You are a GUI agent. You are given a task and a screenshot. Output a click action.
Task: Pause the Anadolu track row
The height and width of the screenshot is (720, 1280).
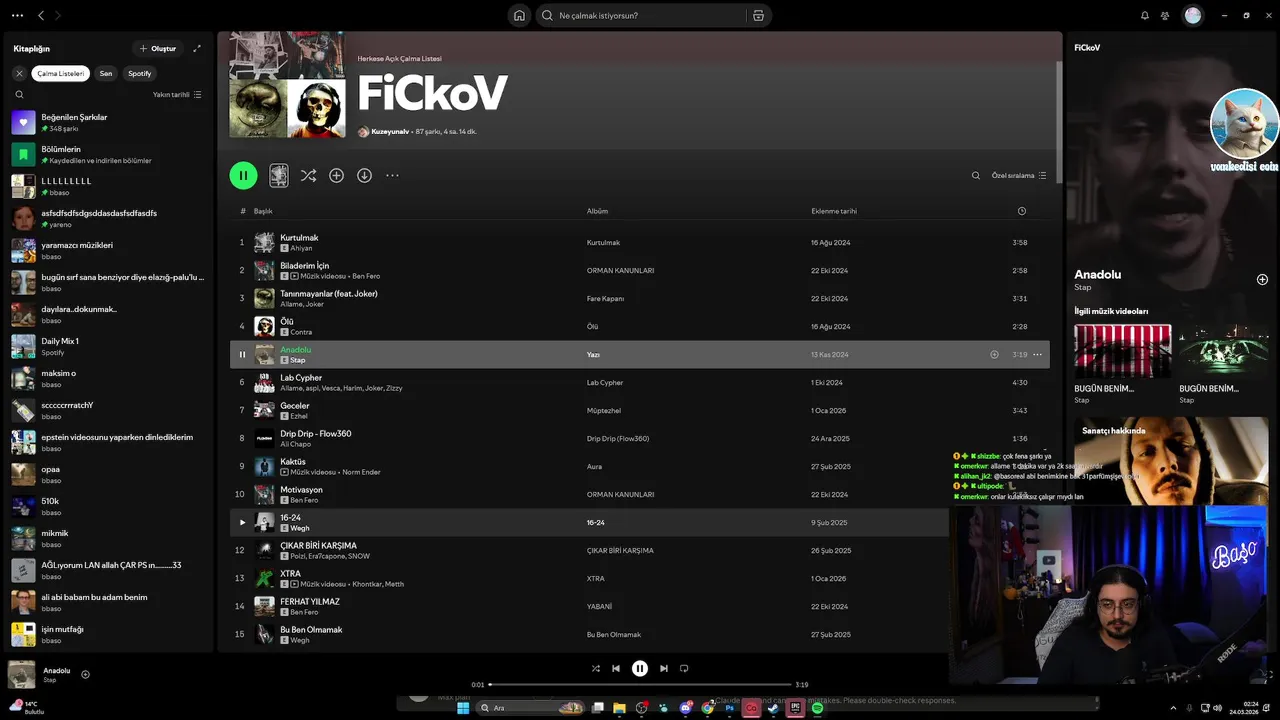242,354
